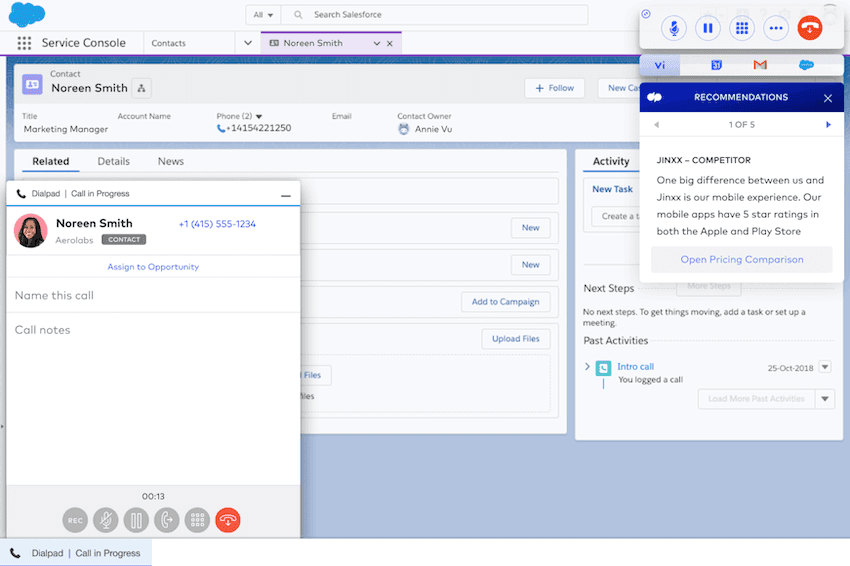
Task: Mute the microphone in the Dialpad call panel
Action: (105, 520)
